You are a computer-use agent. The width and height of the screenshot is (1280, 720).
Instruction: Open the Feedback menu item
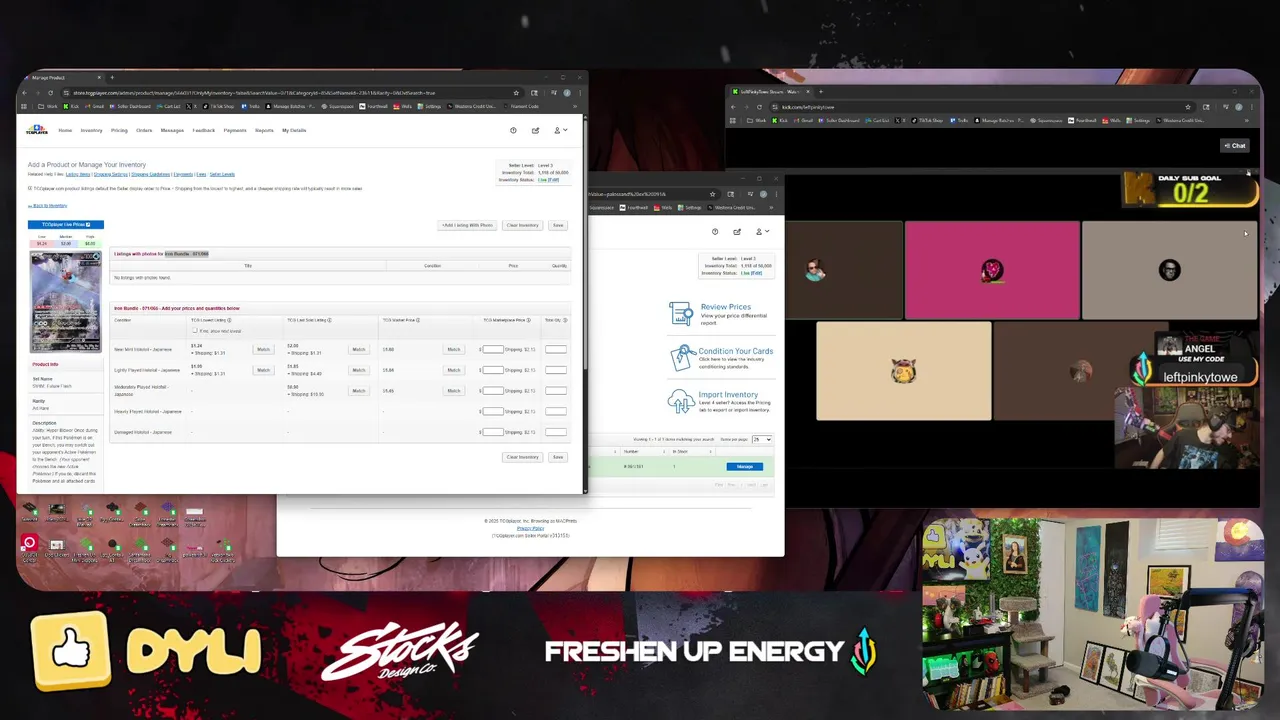coord(204,130)
